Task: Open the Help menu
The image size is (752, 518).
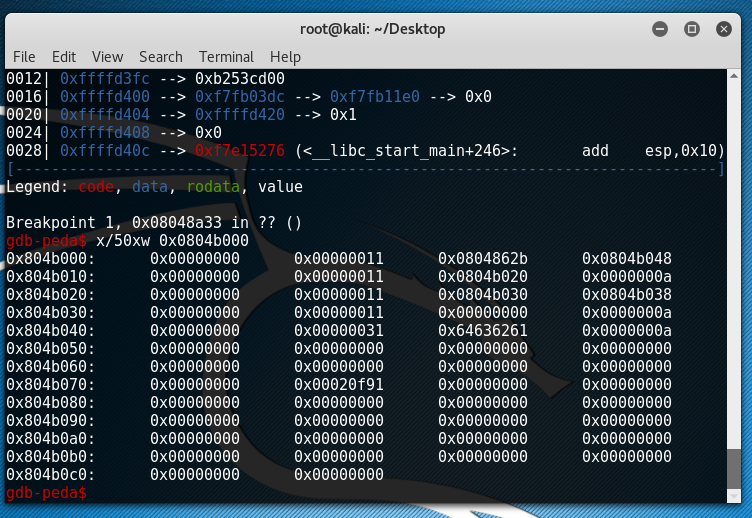Action: point(285,57)
